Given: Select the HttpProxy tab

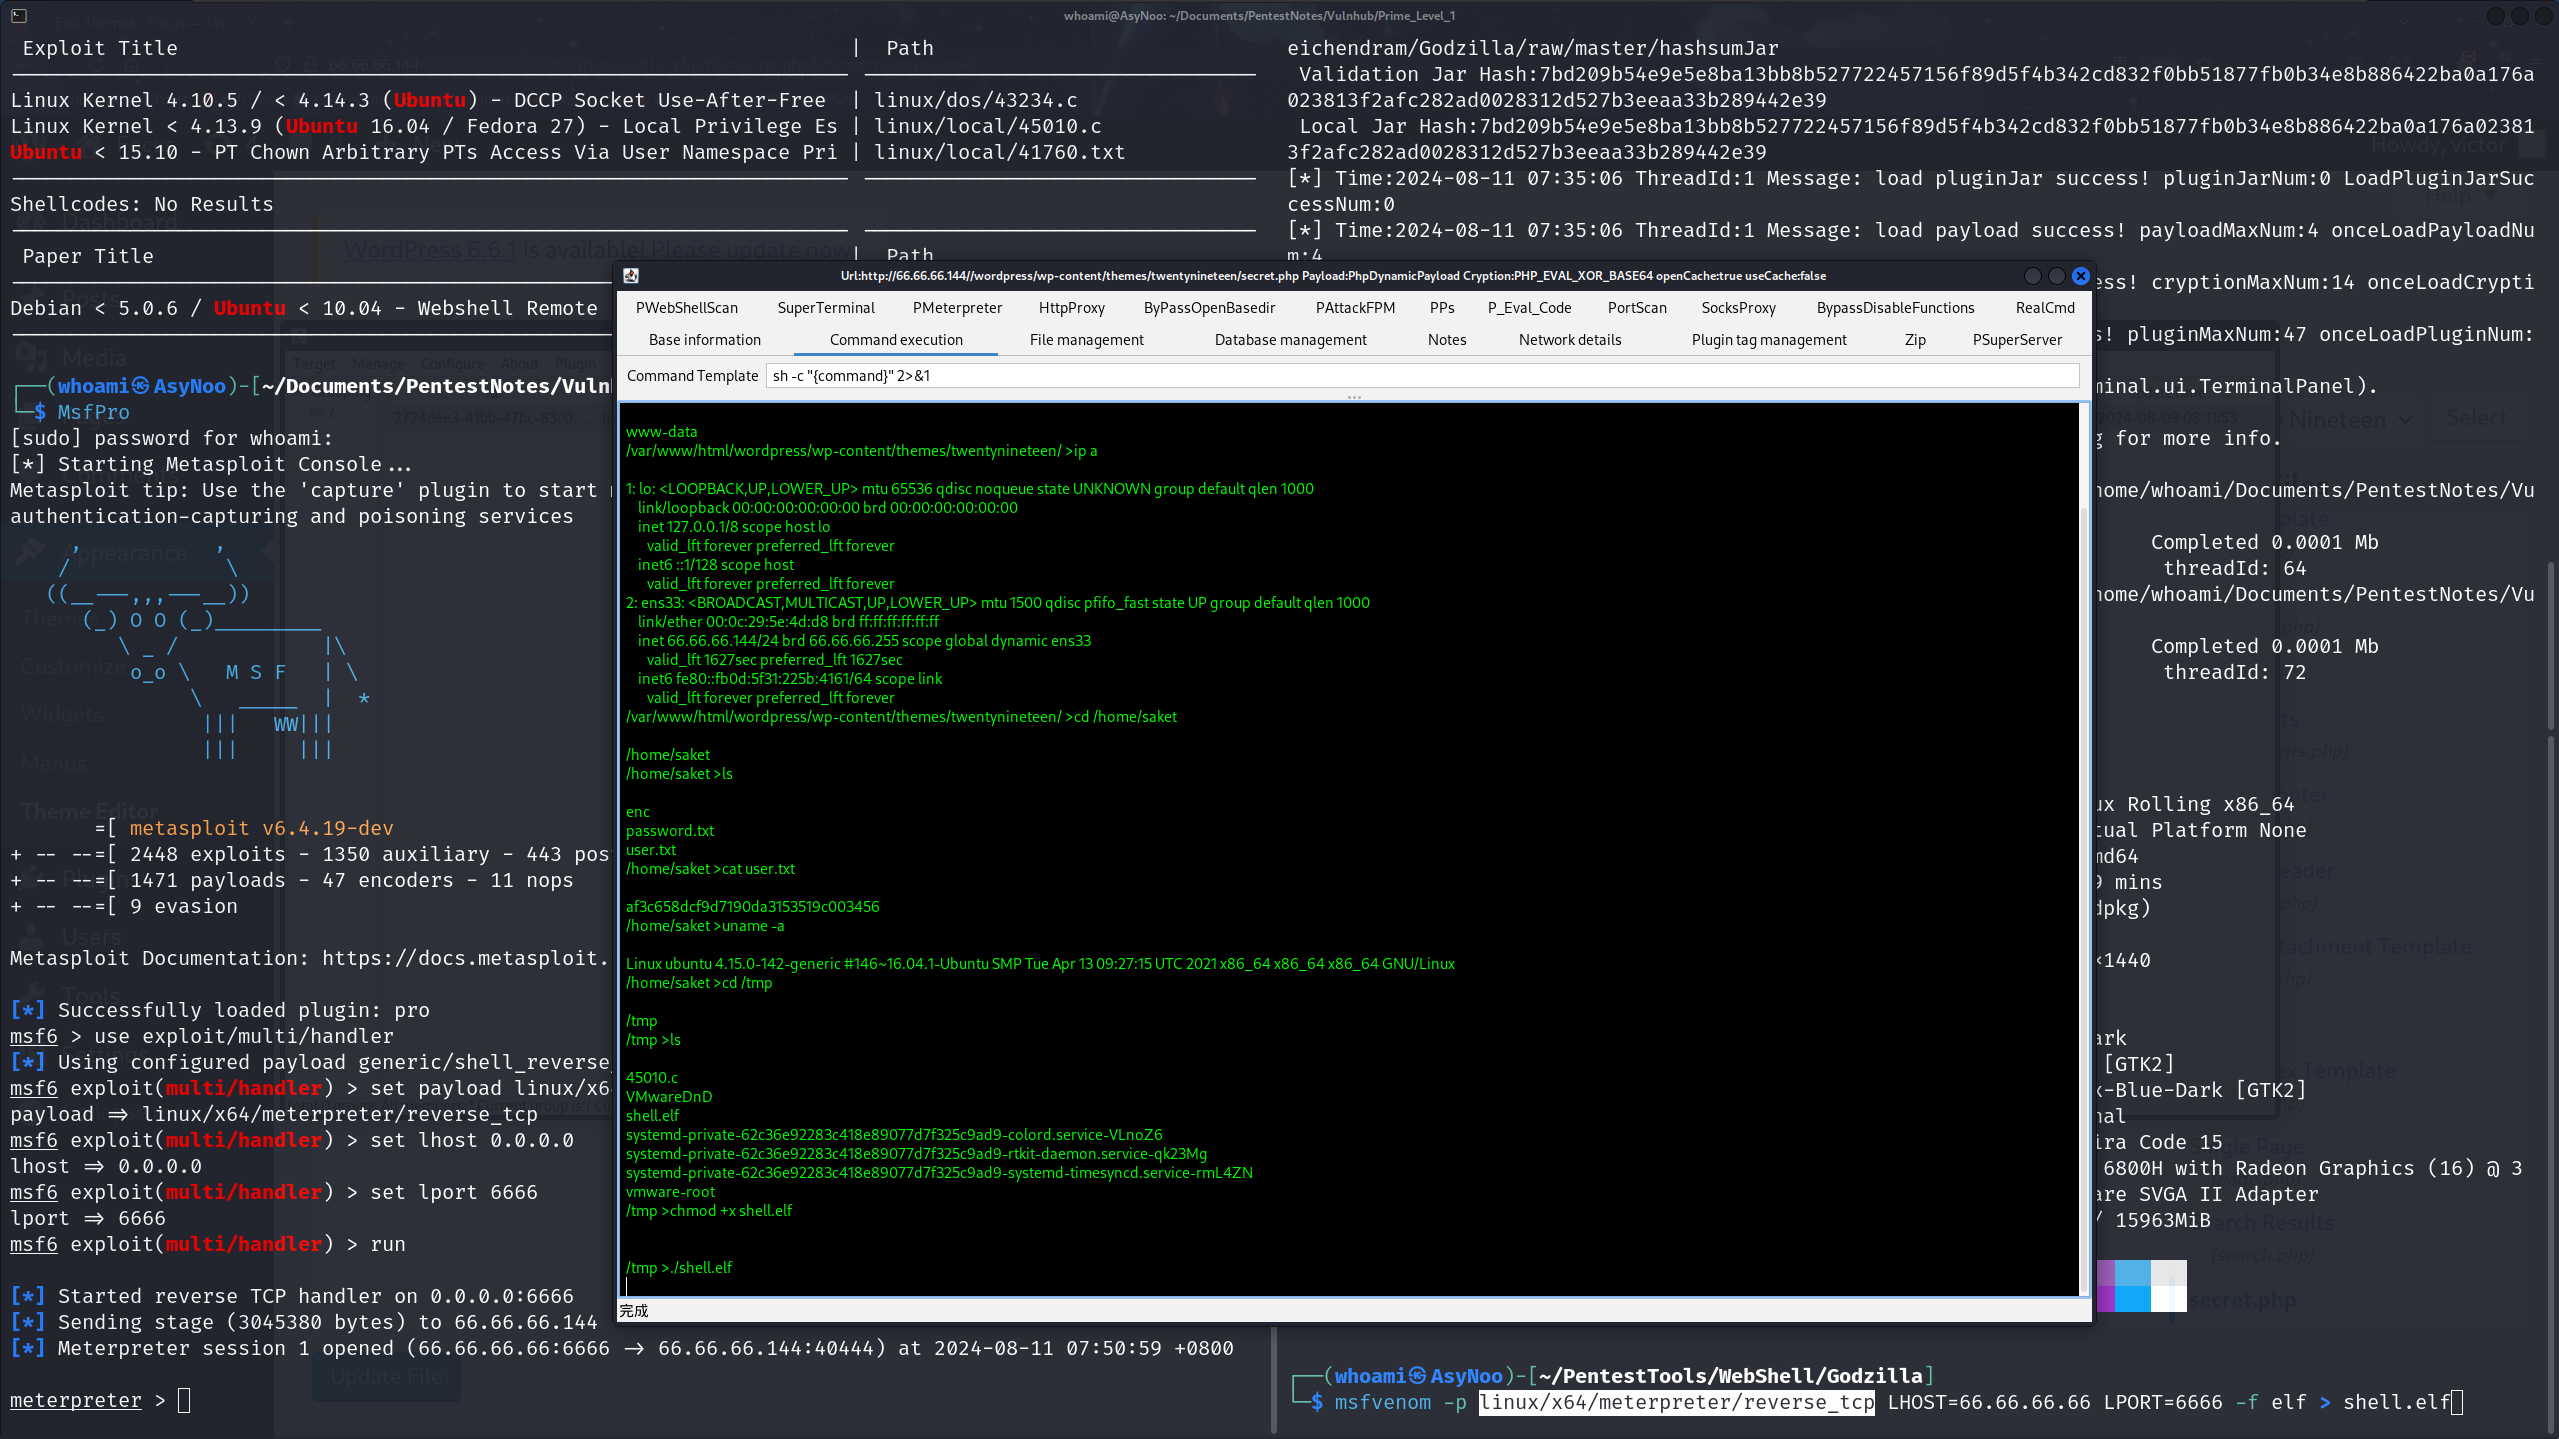Looking at the screenshot, I should pos(1071,308).
